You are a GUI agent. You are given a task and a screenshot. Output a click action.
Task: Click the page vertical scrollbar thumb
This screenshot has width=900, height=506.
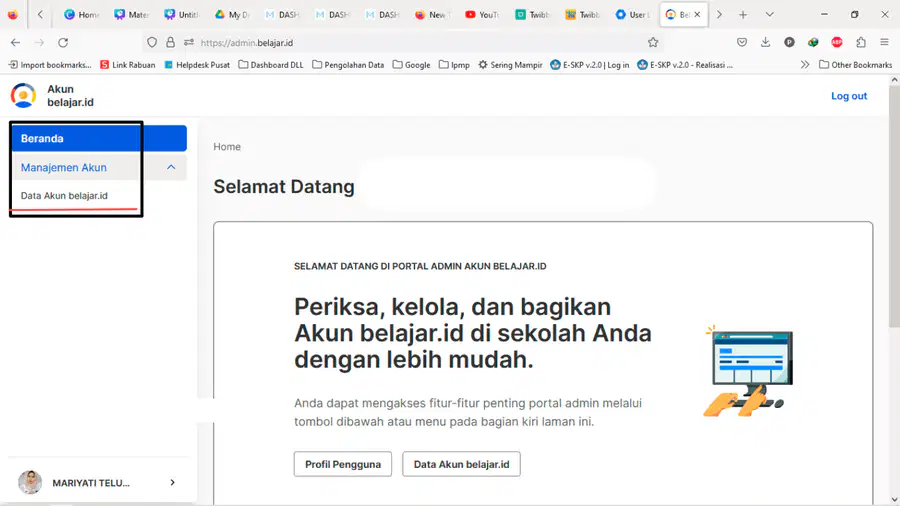pos(894,207)
